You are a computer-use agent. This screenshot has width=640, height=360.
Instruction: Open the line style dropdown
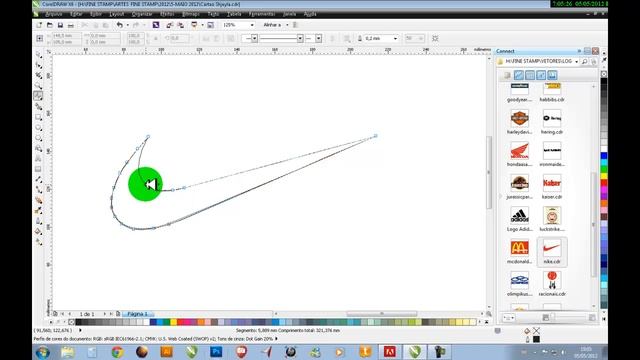coord(300,38)
